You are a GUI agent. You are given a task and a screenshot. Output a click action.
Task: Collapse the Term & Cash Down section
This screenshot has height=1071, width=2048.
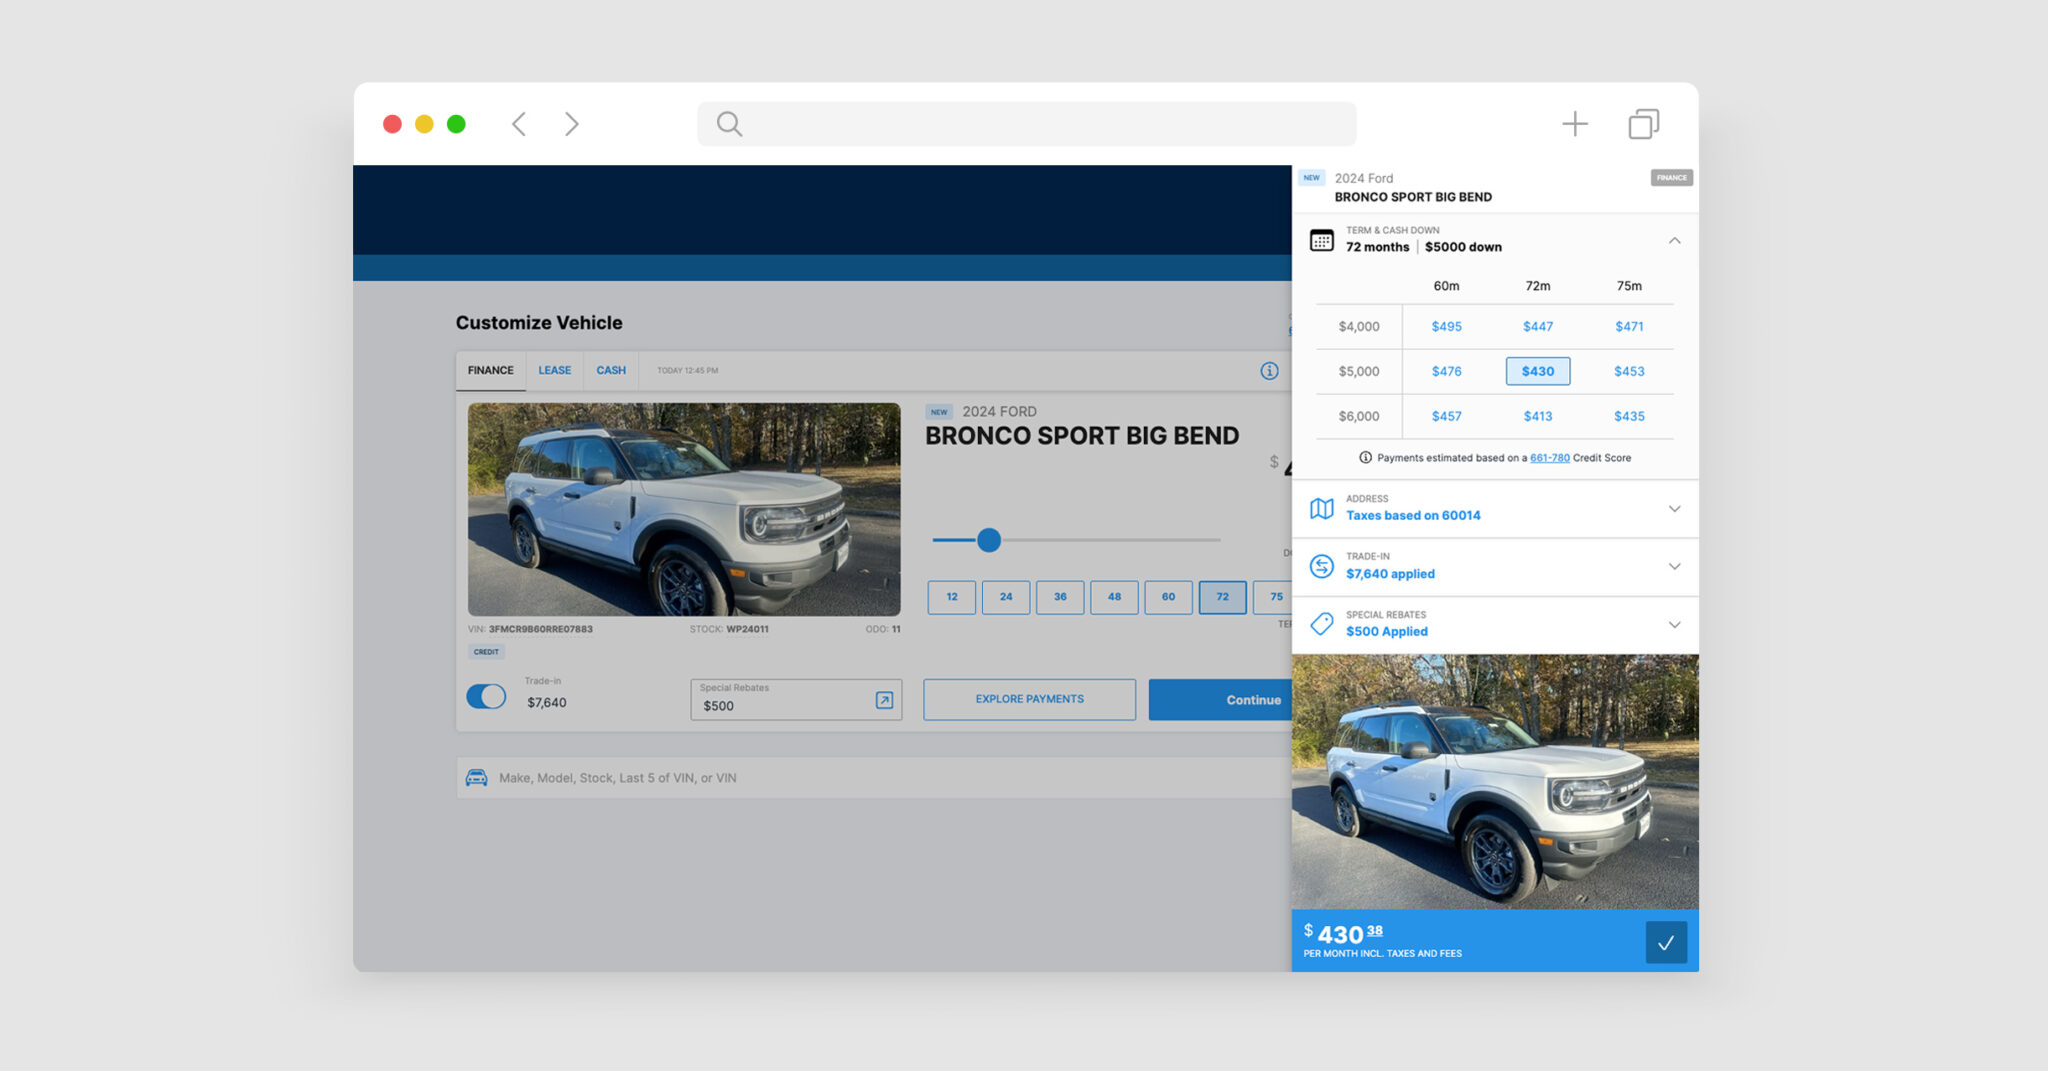(1674, 240)
